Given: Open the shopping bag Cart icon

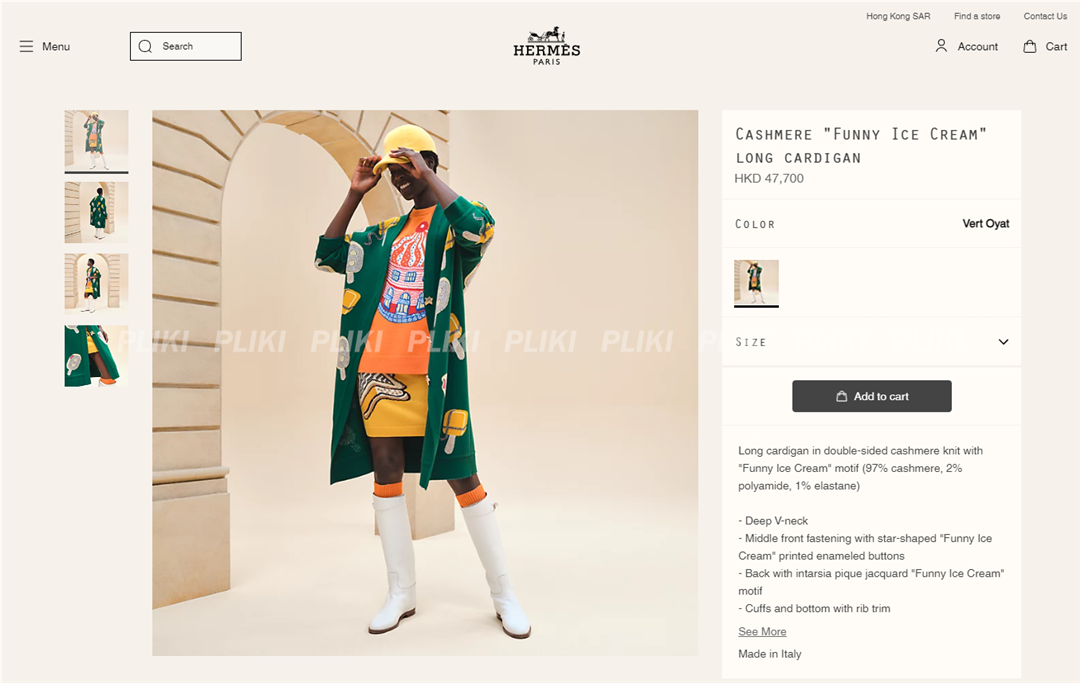Looking at the screenshot, I should [1030, 46].
